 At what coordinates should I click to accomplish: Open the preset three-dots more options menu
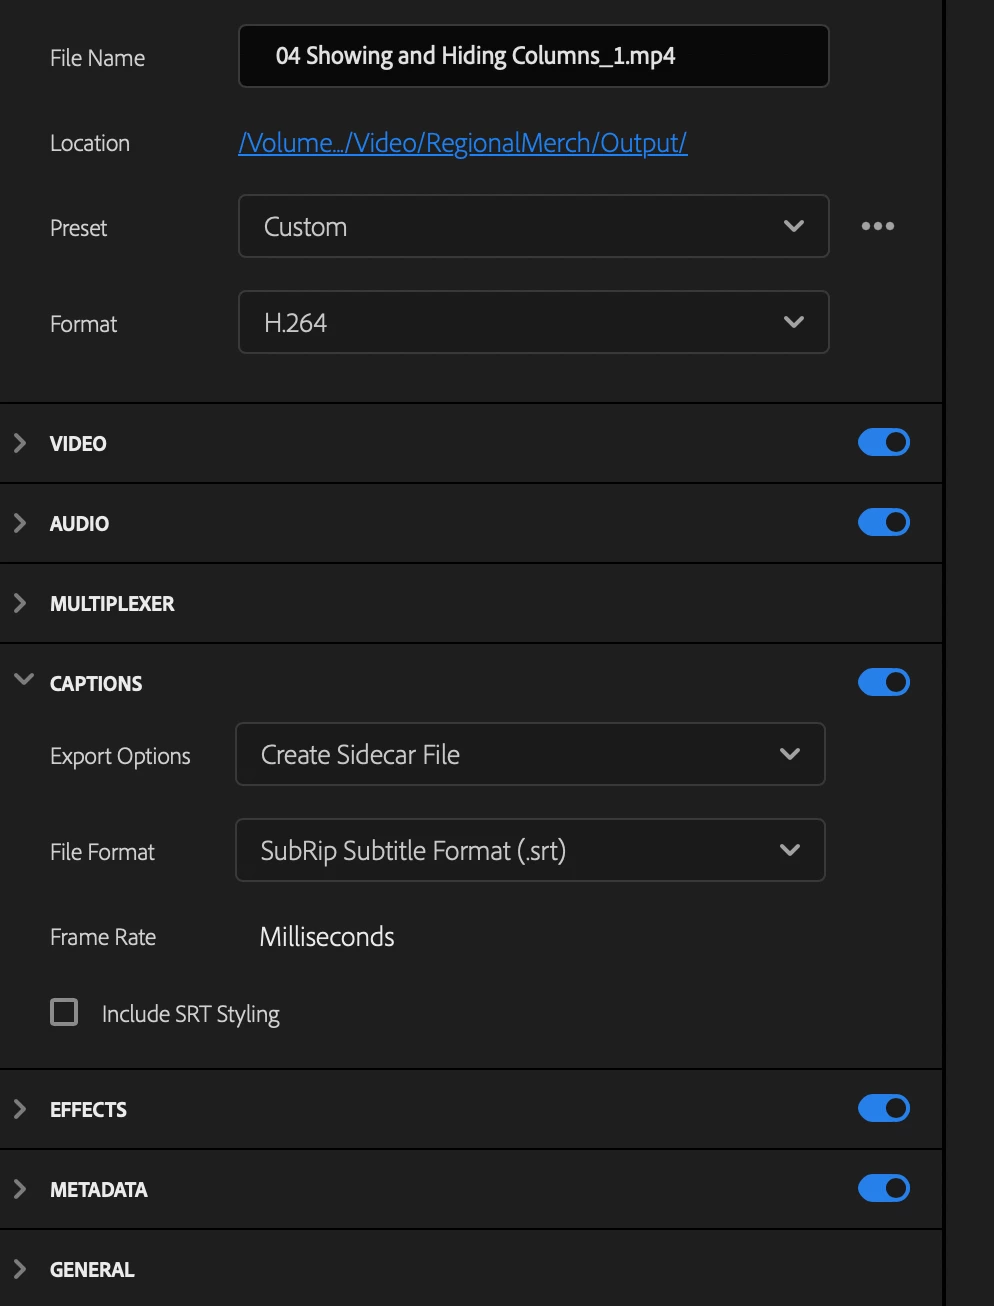[877, 226]
